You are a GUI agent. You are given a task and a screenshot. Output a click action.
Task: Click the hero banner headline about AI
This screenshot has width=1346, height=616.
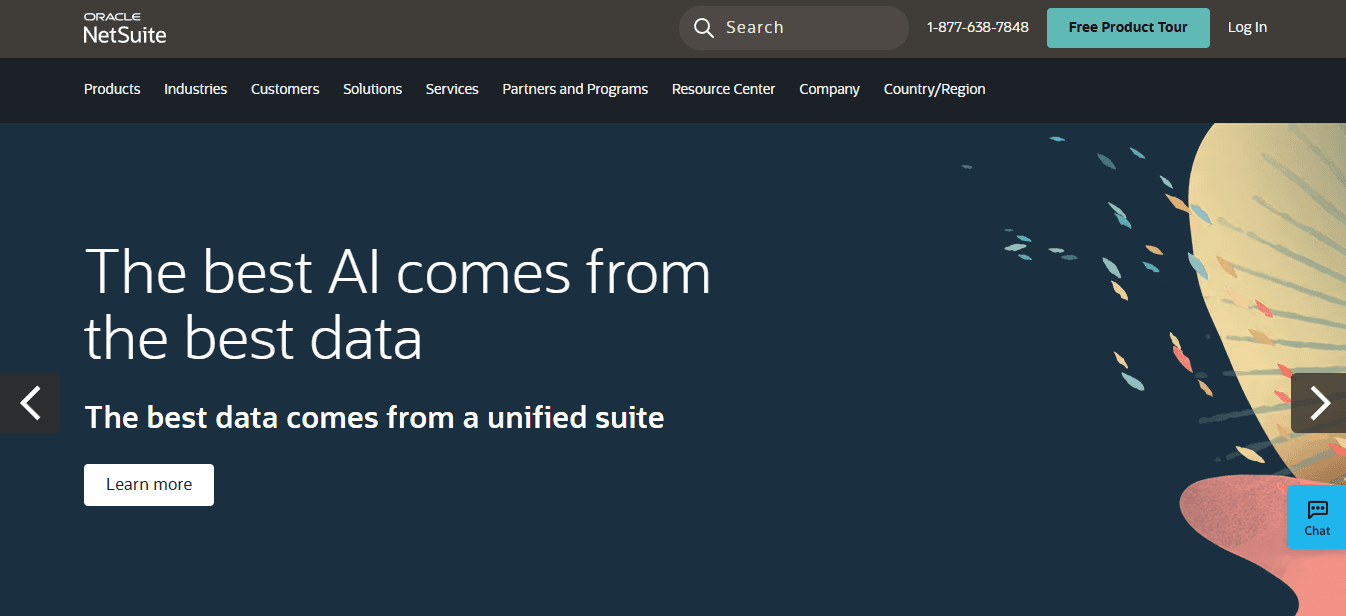(x=398, y=305)
